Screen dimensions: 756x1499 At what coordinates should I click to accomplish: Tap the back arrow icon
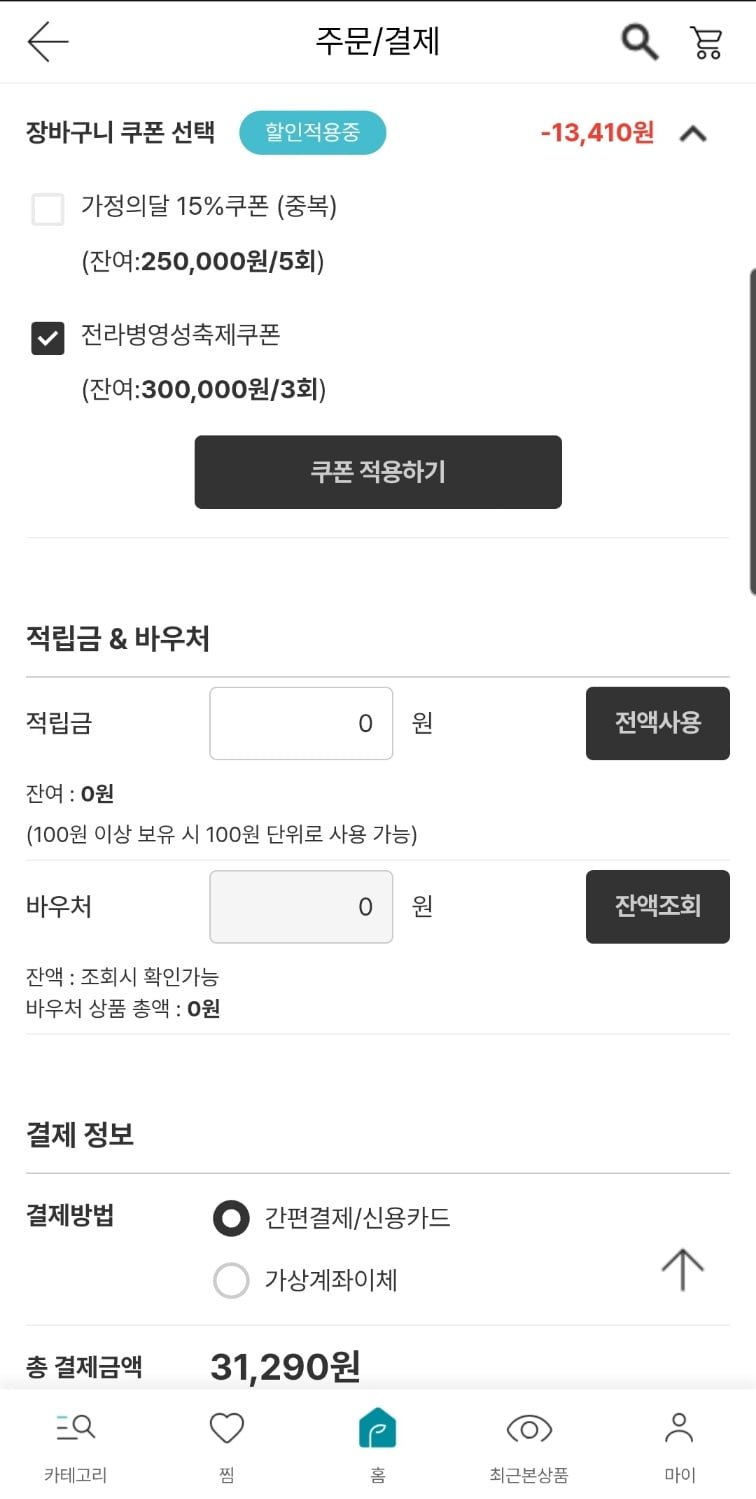pos(47,42)
